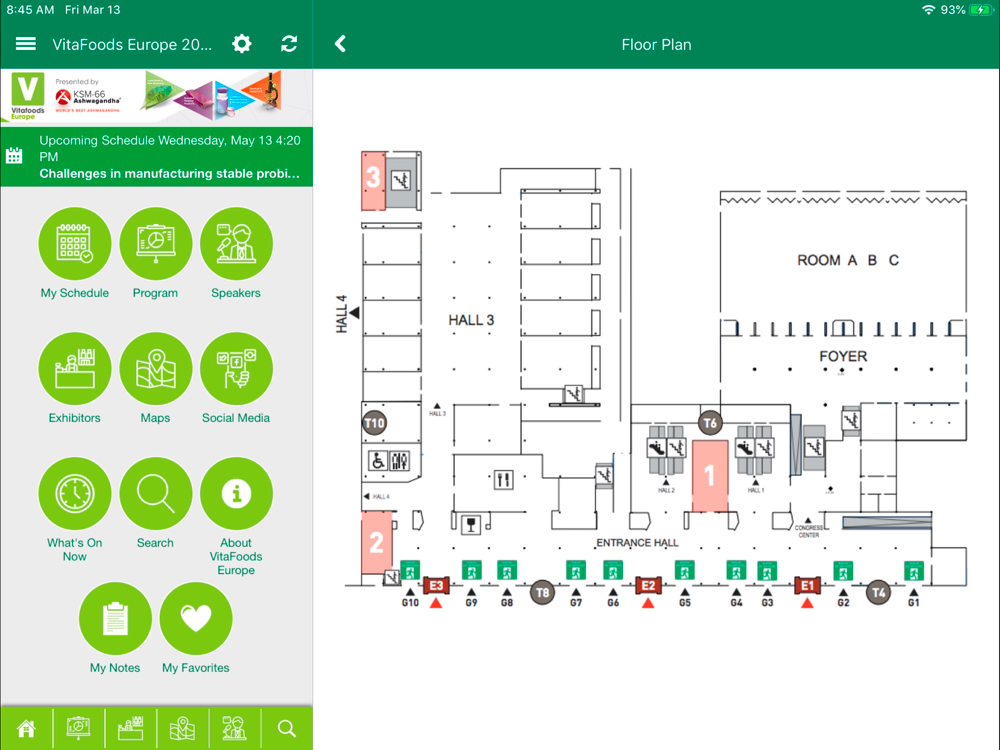Open the hamburger menu
Viewport: 1000px width, 750px height.
[x=26, y=44]
